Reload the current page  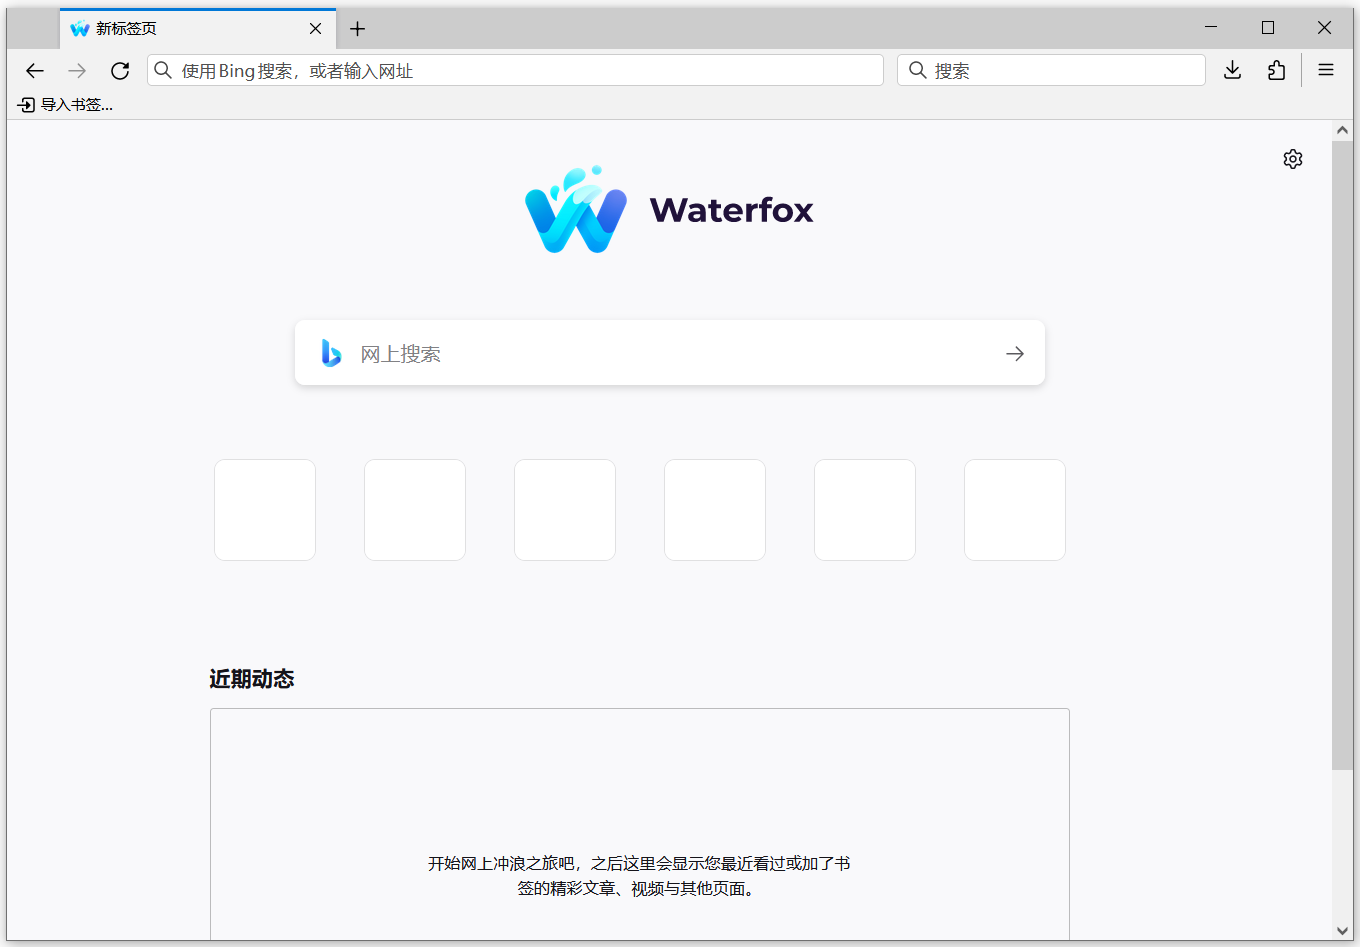120,71
